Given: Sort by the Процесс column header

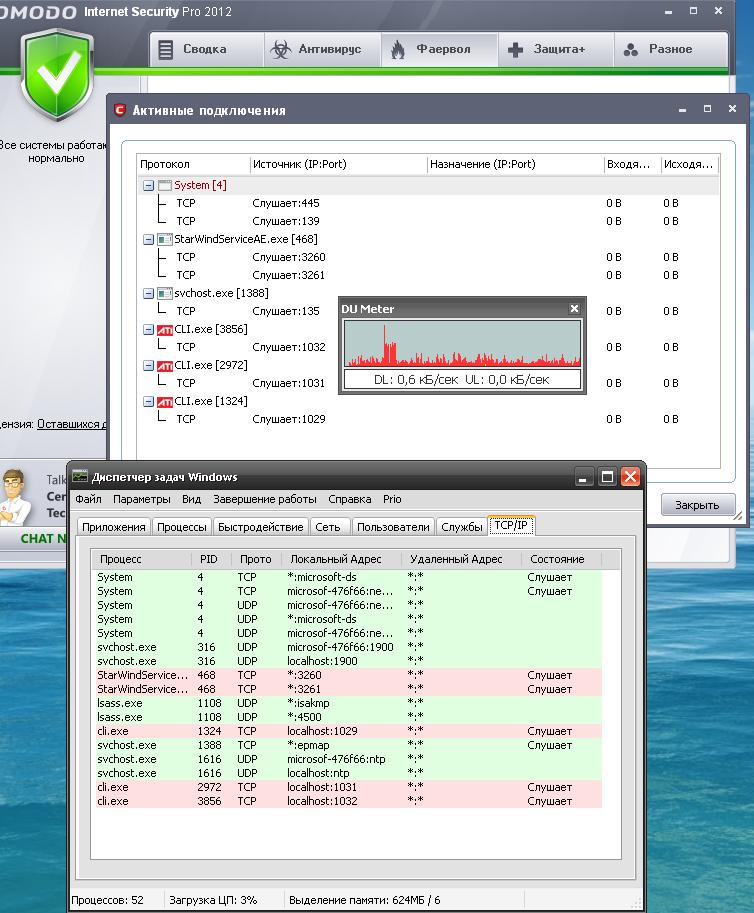Looking at the screenshot, I should [141, 559].
